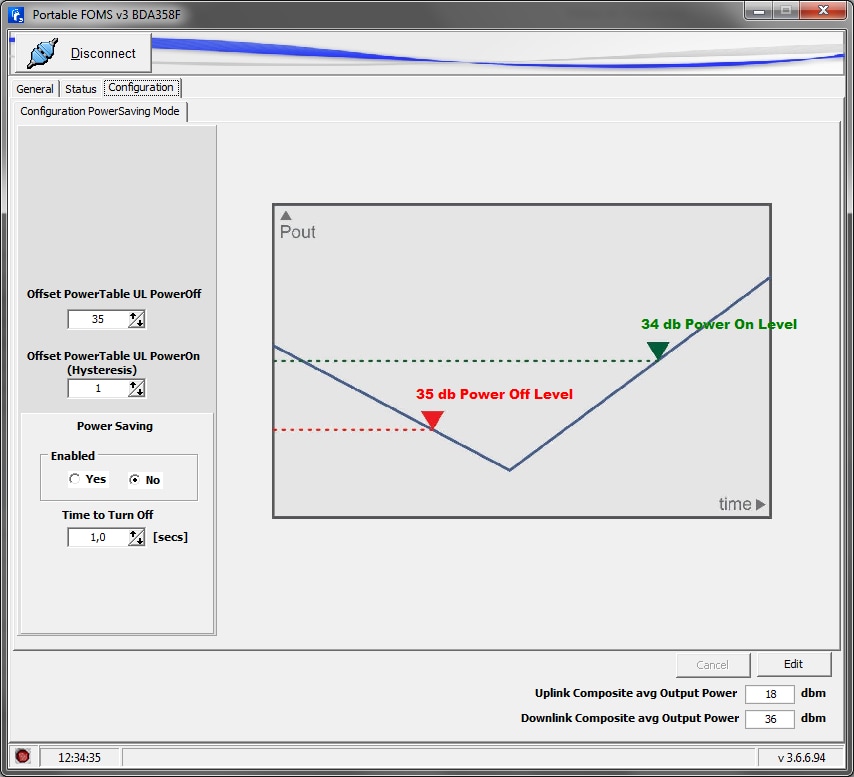This screenshot has width=854, height=777.
Task: Switch to the General tab
Action: click(35, 89)
